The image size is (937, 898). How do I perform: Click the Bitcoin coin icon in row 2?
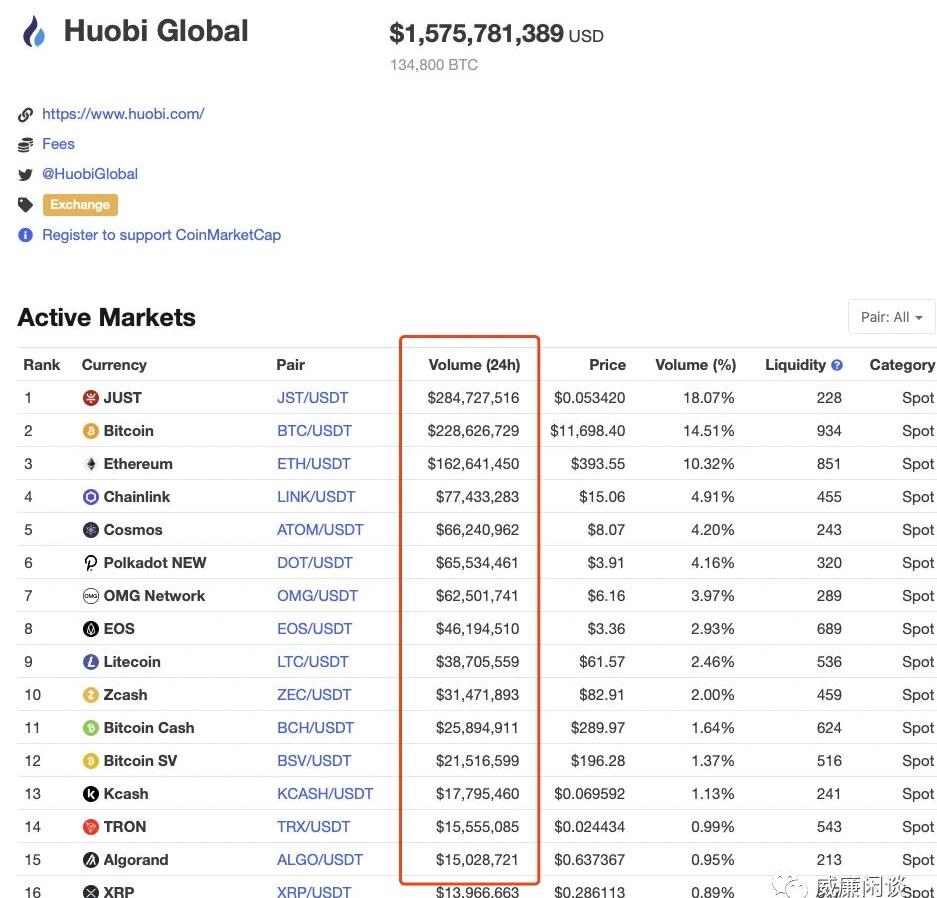[91, 431]
